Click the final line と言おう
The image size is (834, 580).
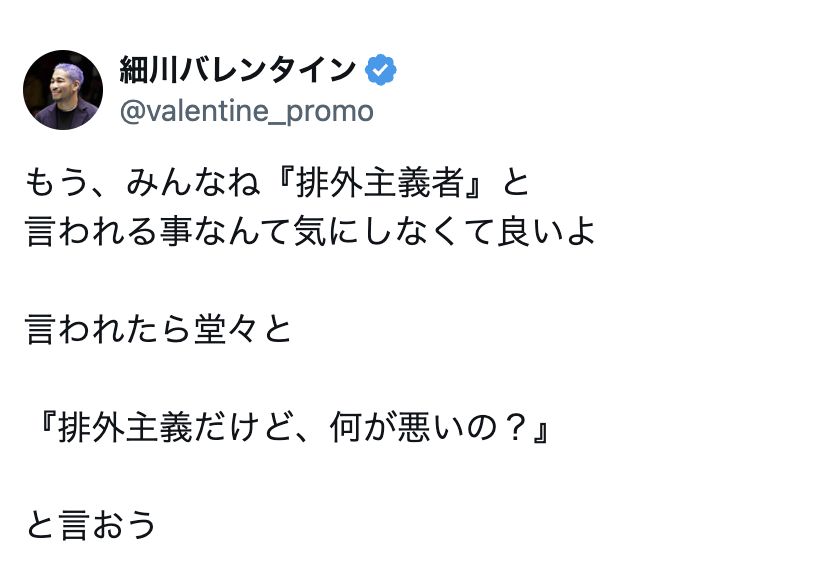(x=91, y=525)
